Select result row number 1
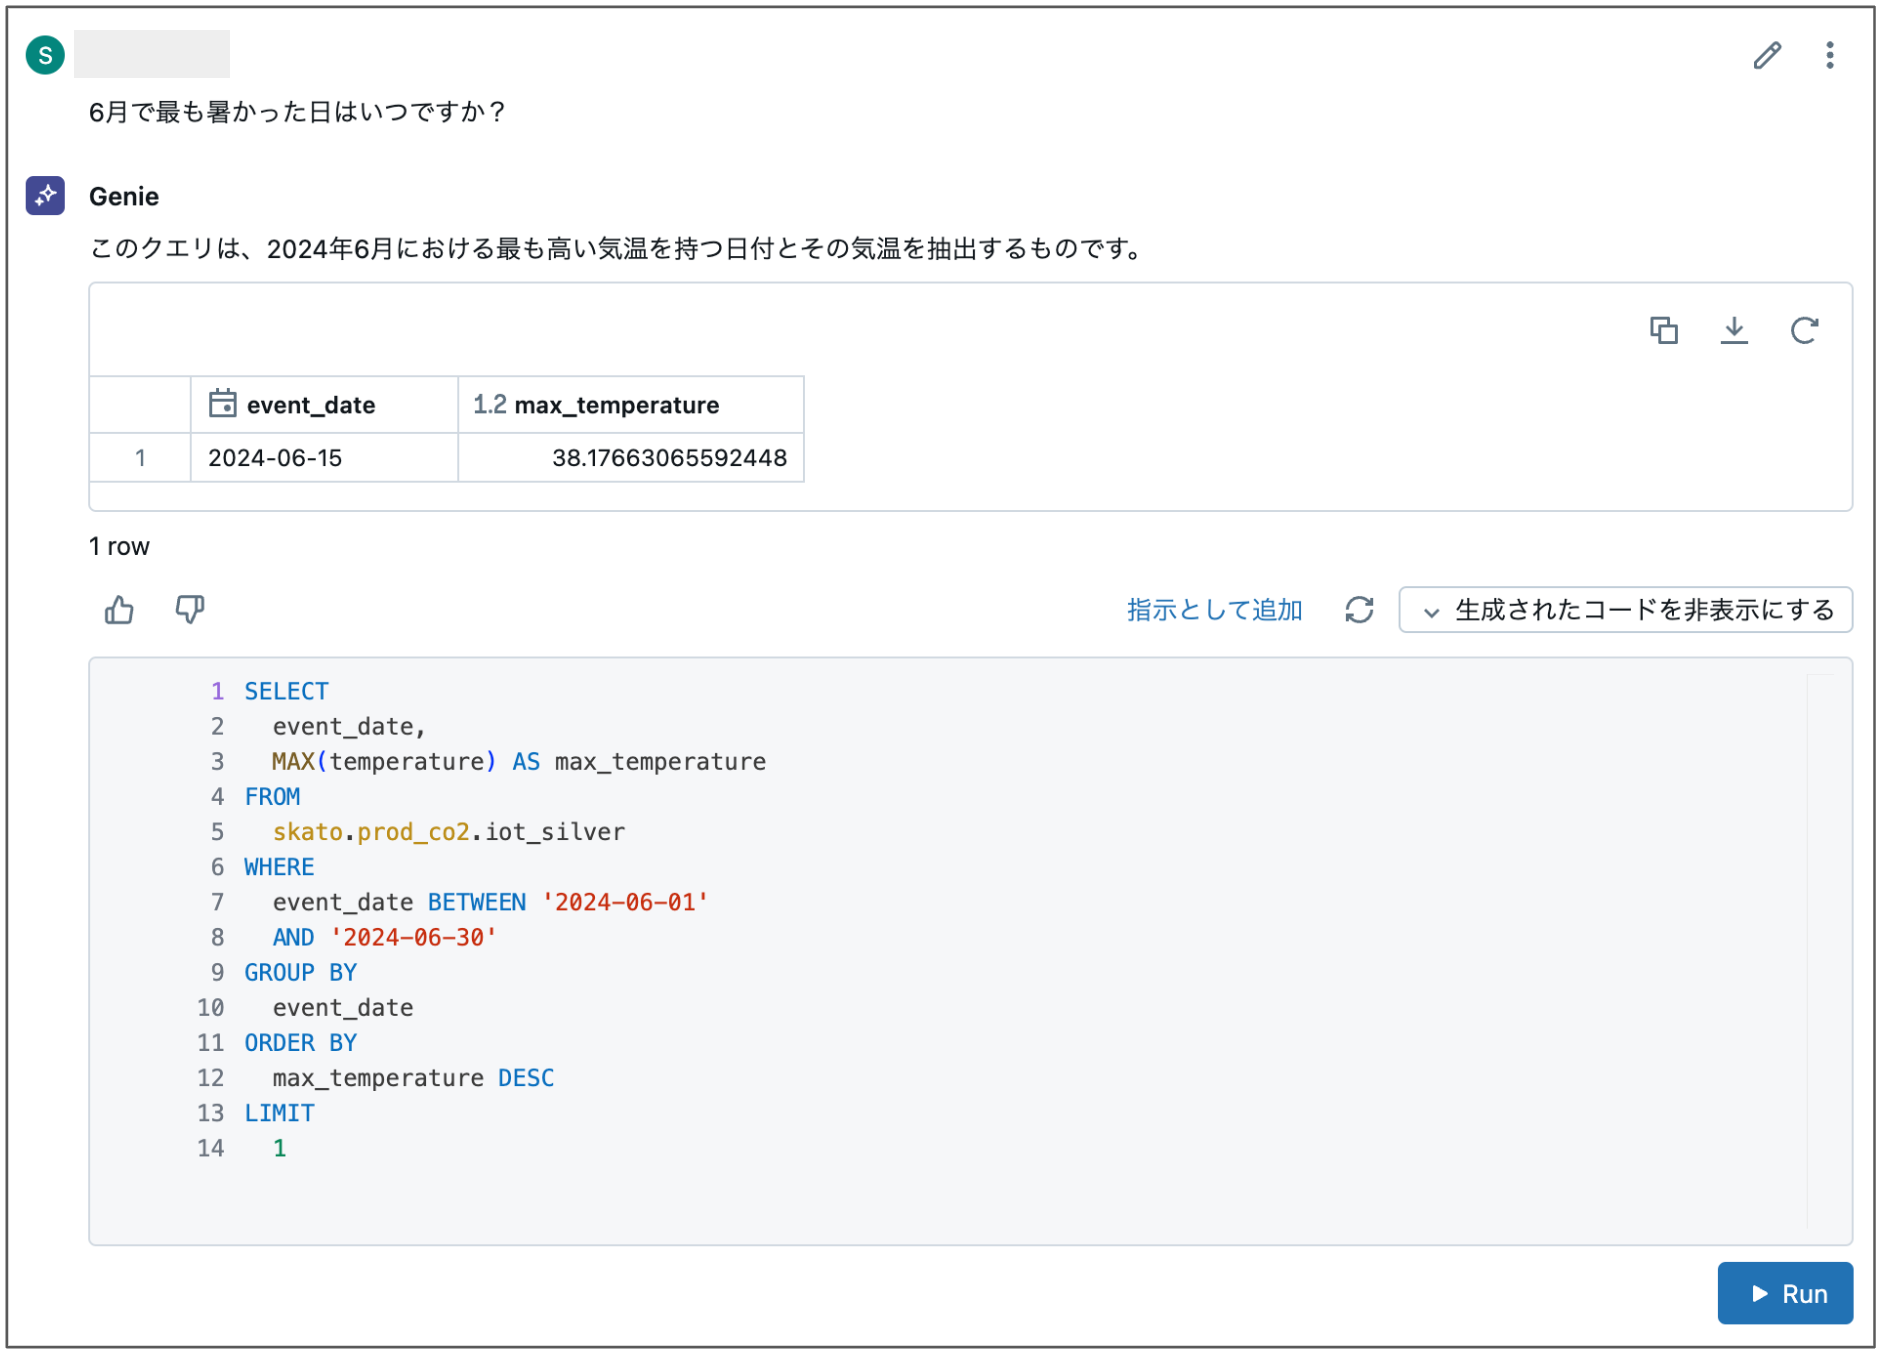Viewport: 1880px width, 1354px height. point(140,458)
